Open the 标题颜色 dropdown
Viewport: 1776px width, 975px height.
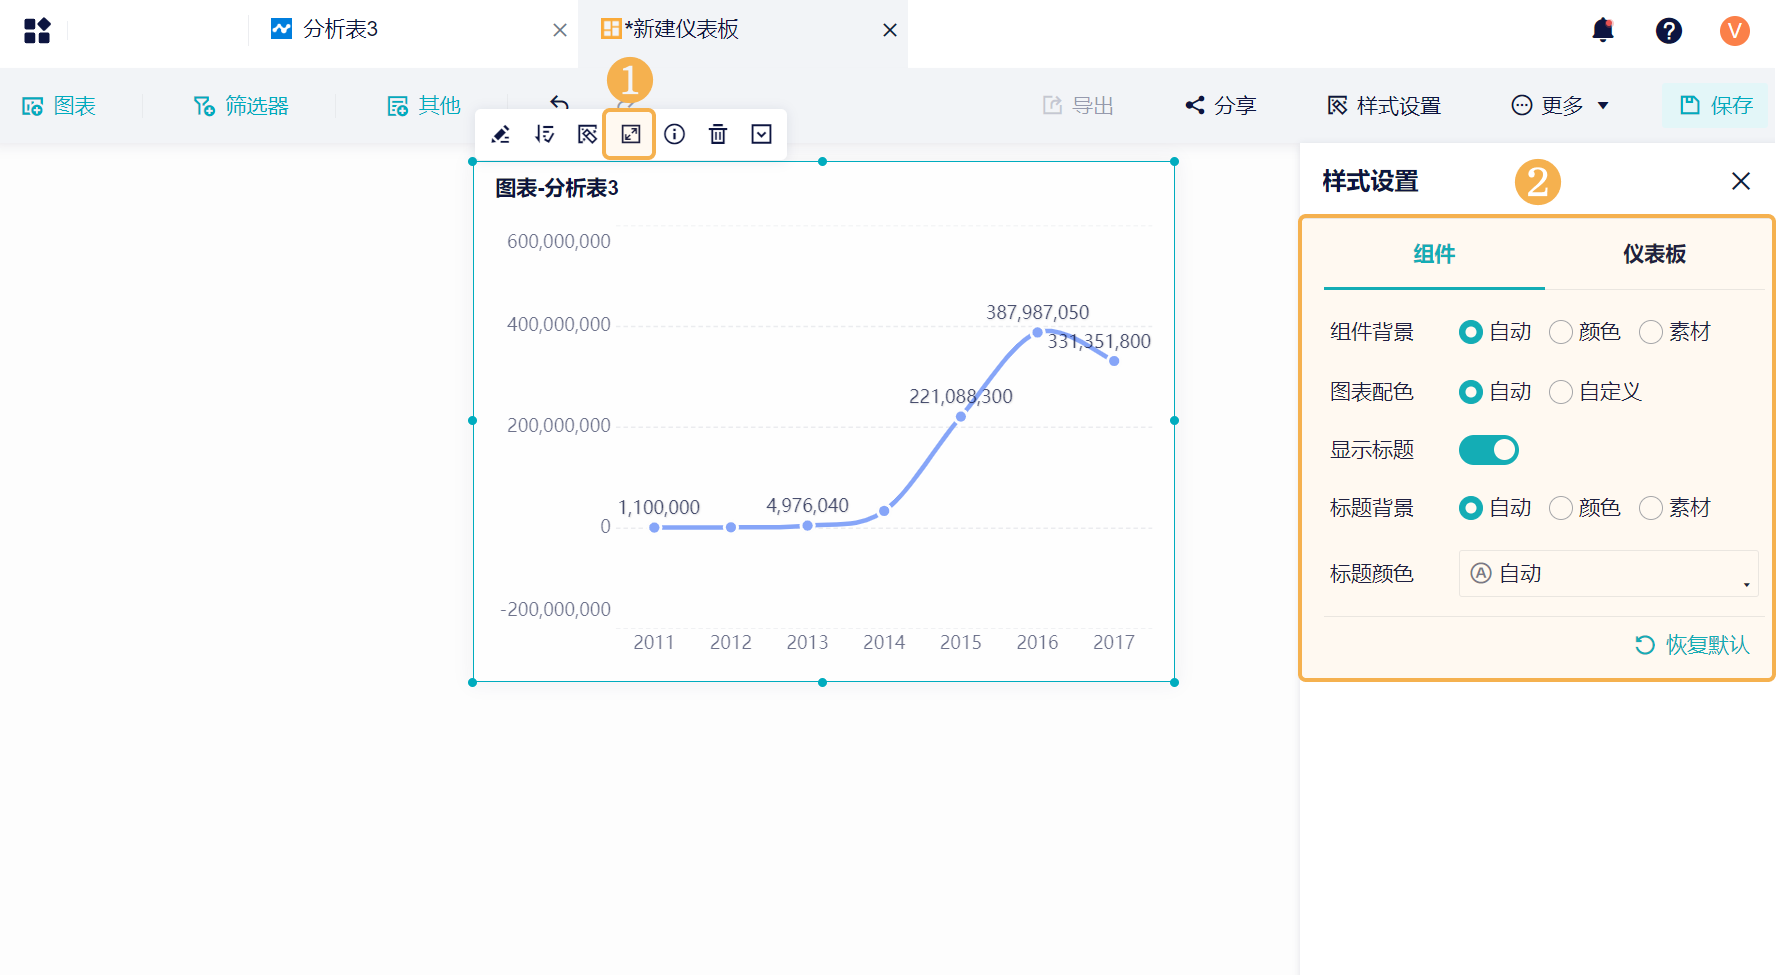tap(1608, 574)
